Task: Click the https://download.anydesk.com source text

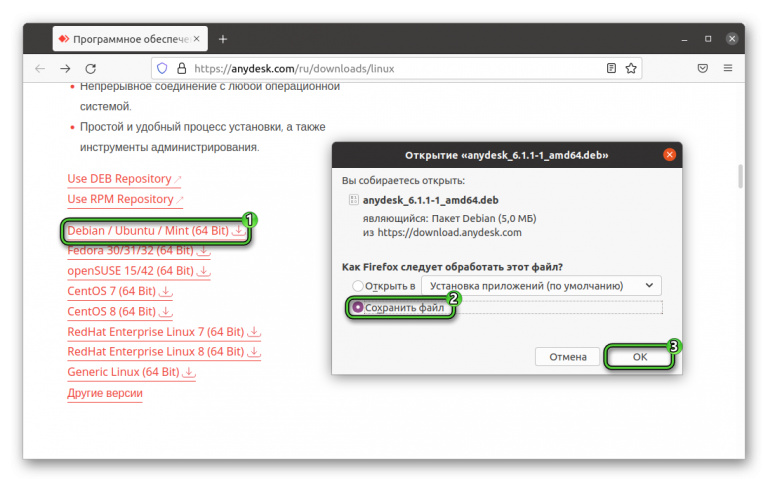Action: click(x=449, y=233)
